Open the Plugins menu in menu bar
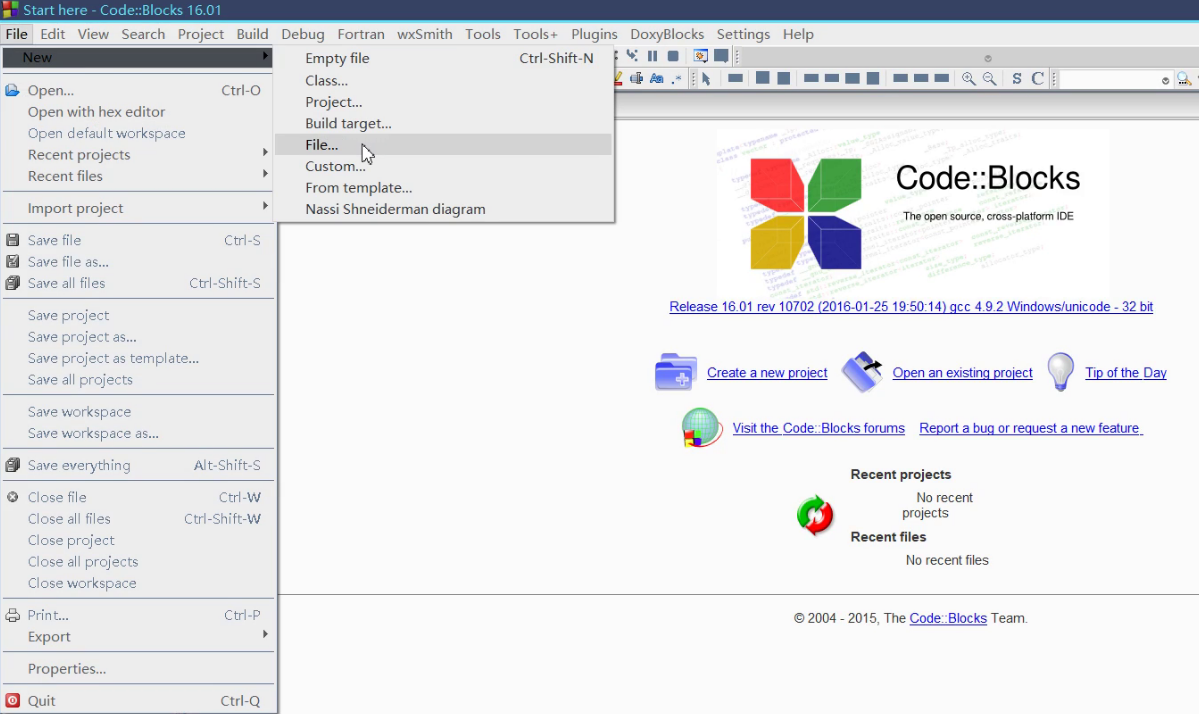 click(594, 34)
